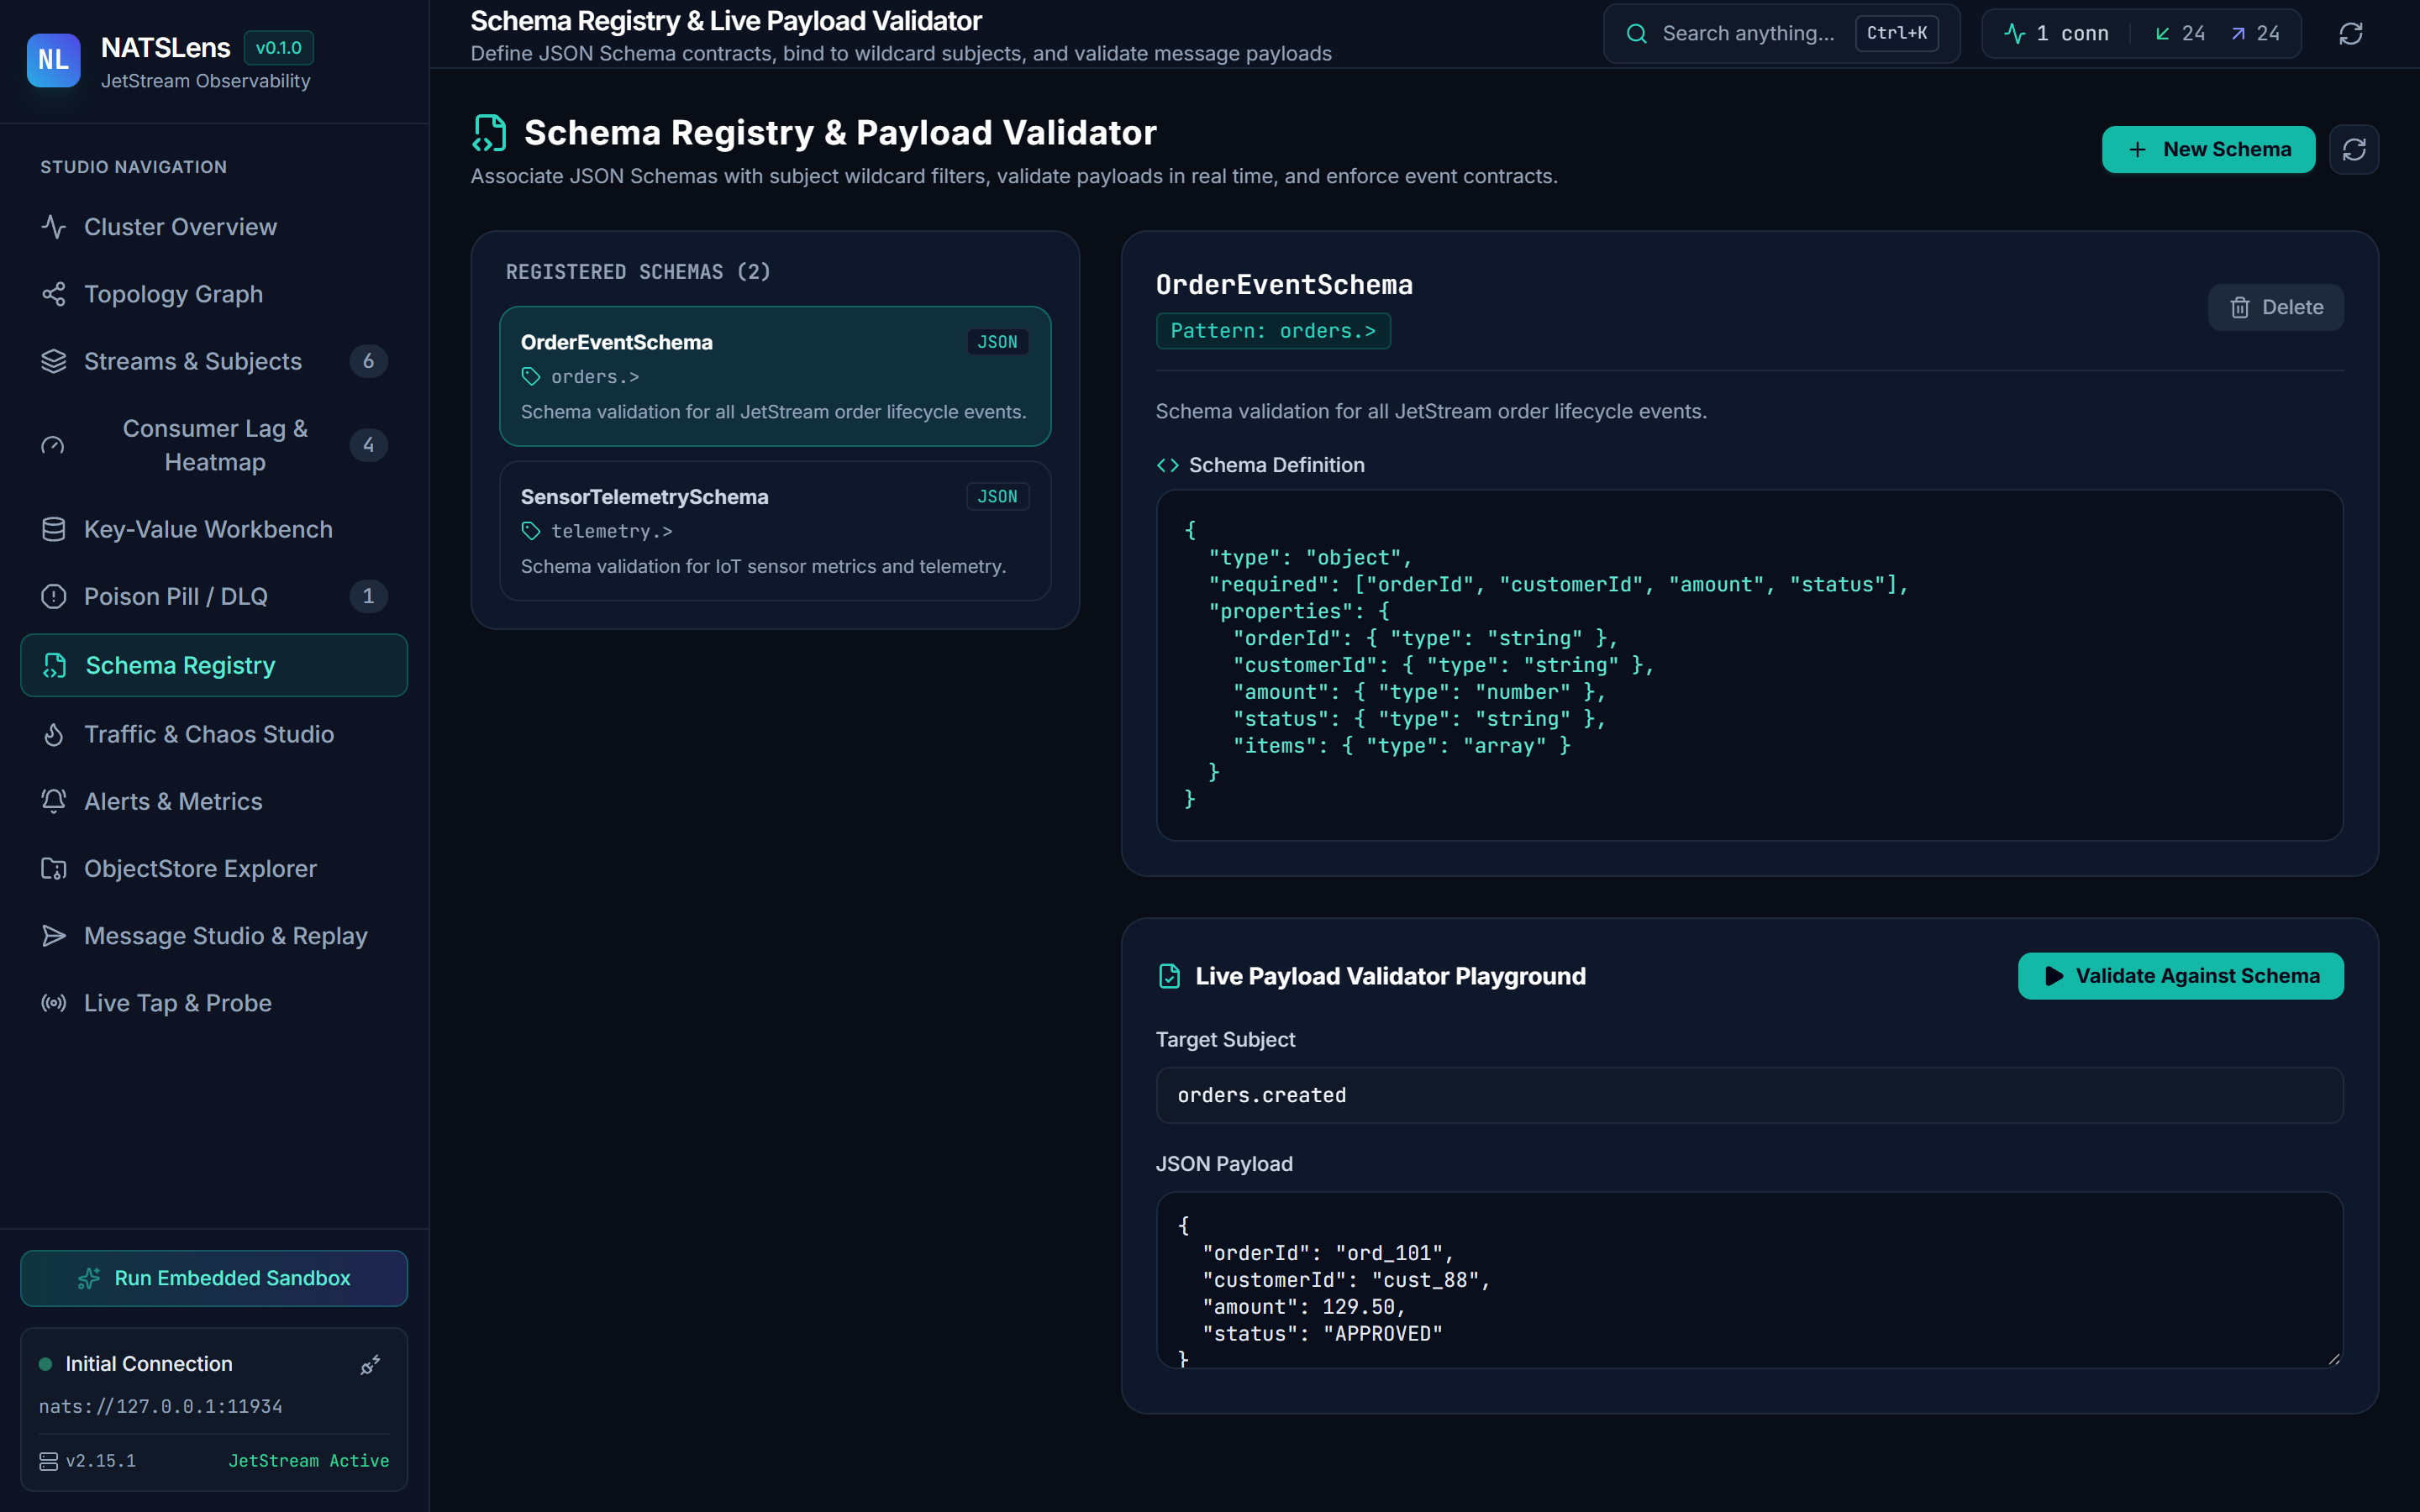The image size is (2420, 1512).
Task: Click the refresh icon beside New Schema
Action: point(2354,150)
